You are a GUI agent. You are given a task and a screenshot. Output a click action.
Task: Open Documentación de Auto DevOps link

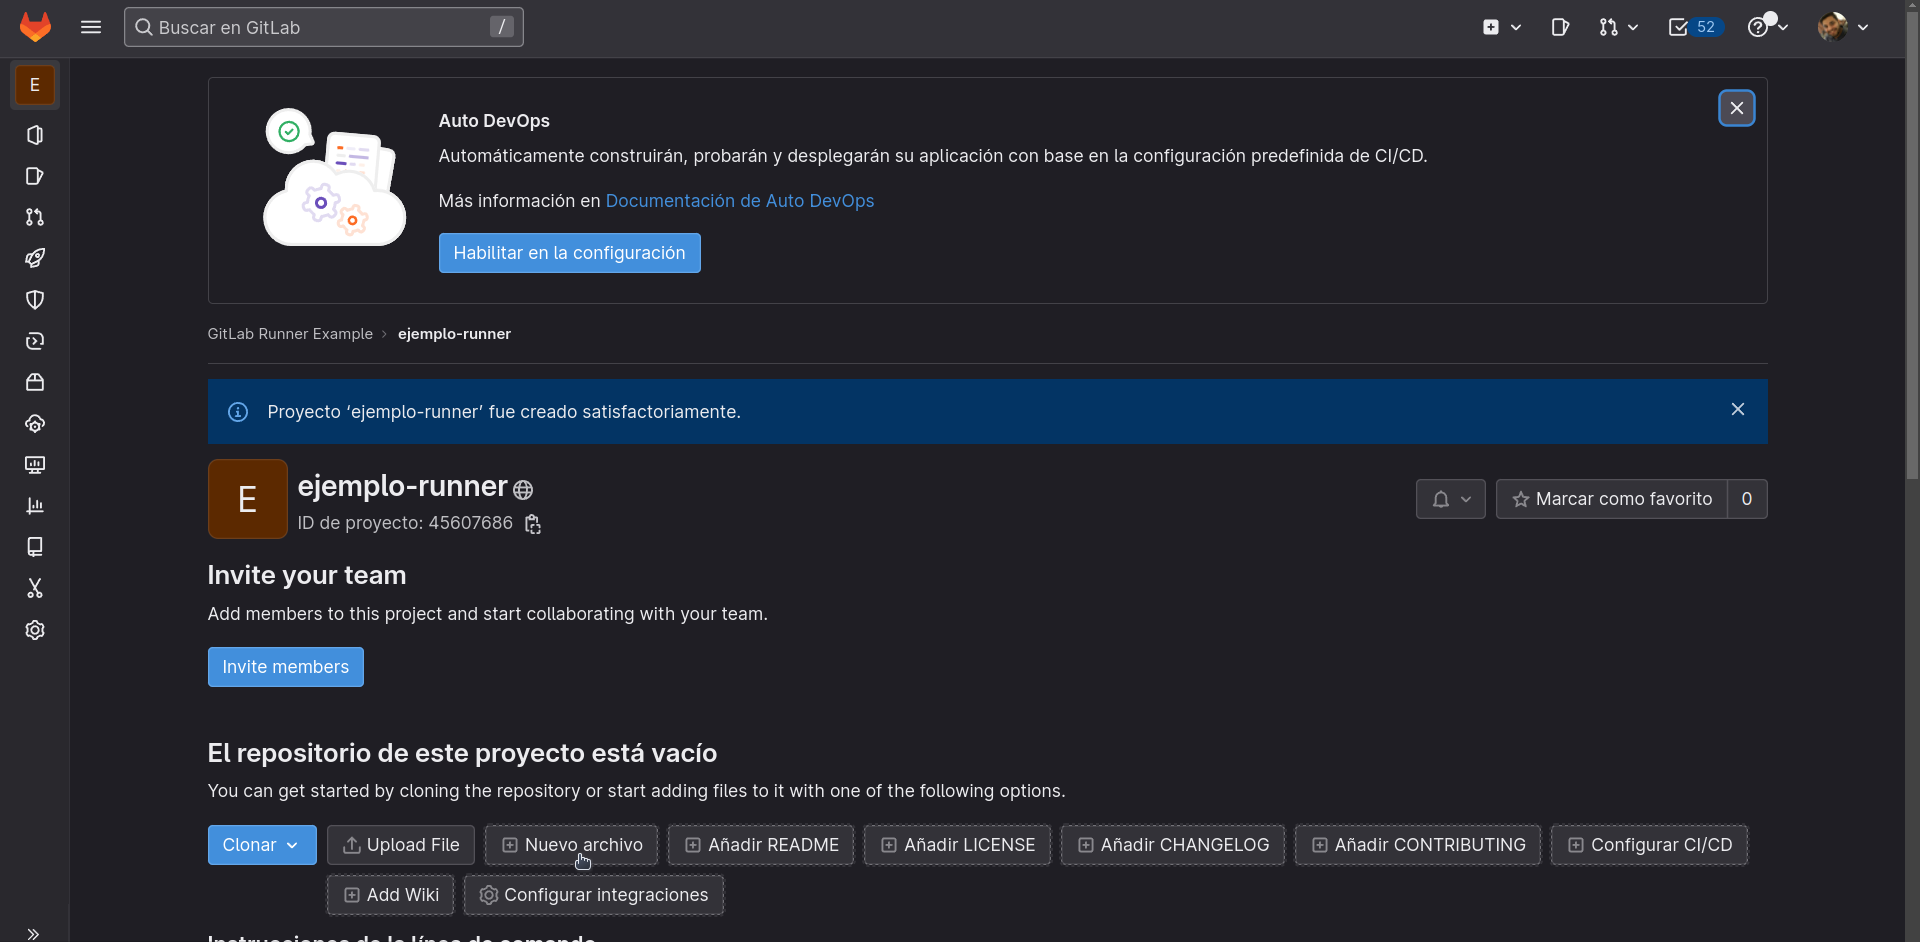tap(740, 201)
